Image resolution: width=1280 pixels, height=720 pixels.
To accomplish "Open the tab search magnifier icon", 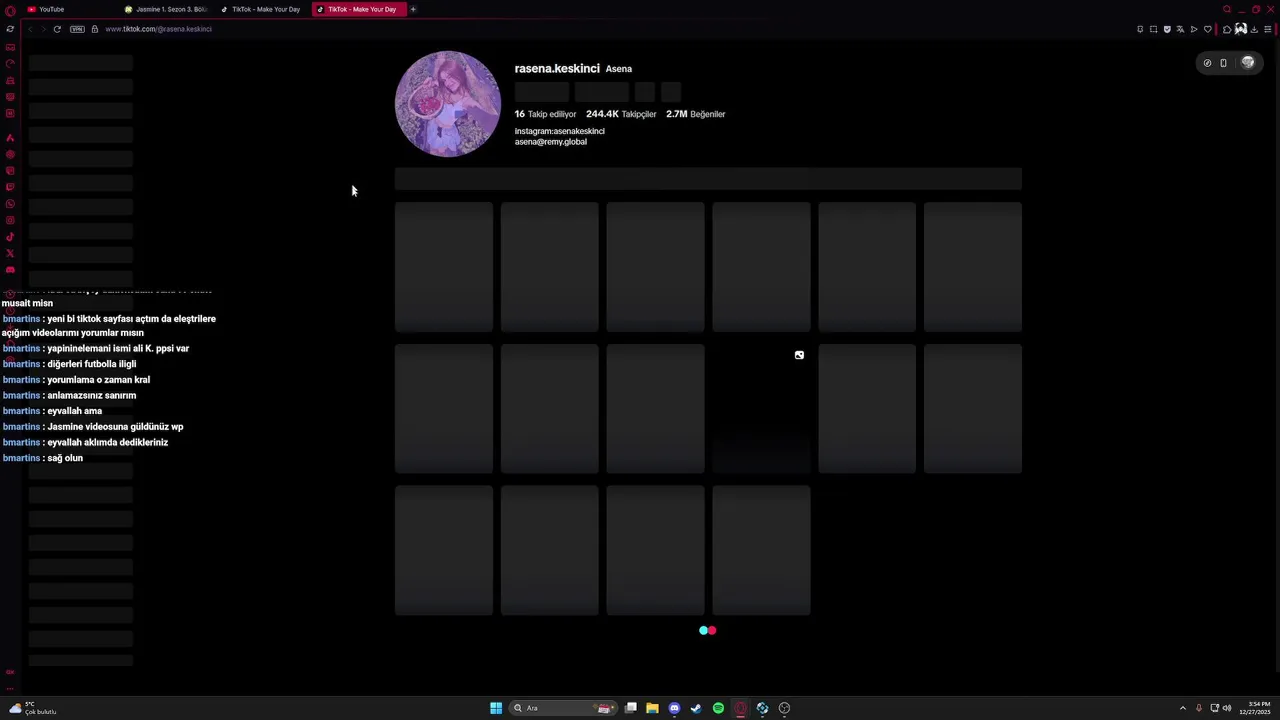I will [x=1227, y=9].
